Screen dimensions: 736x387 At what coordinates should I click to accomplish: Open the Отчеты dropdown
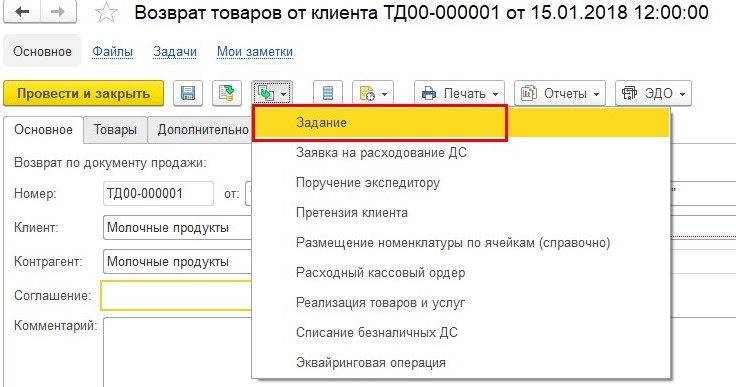[560, 93]
